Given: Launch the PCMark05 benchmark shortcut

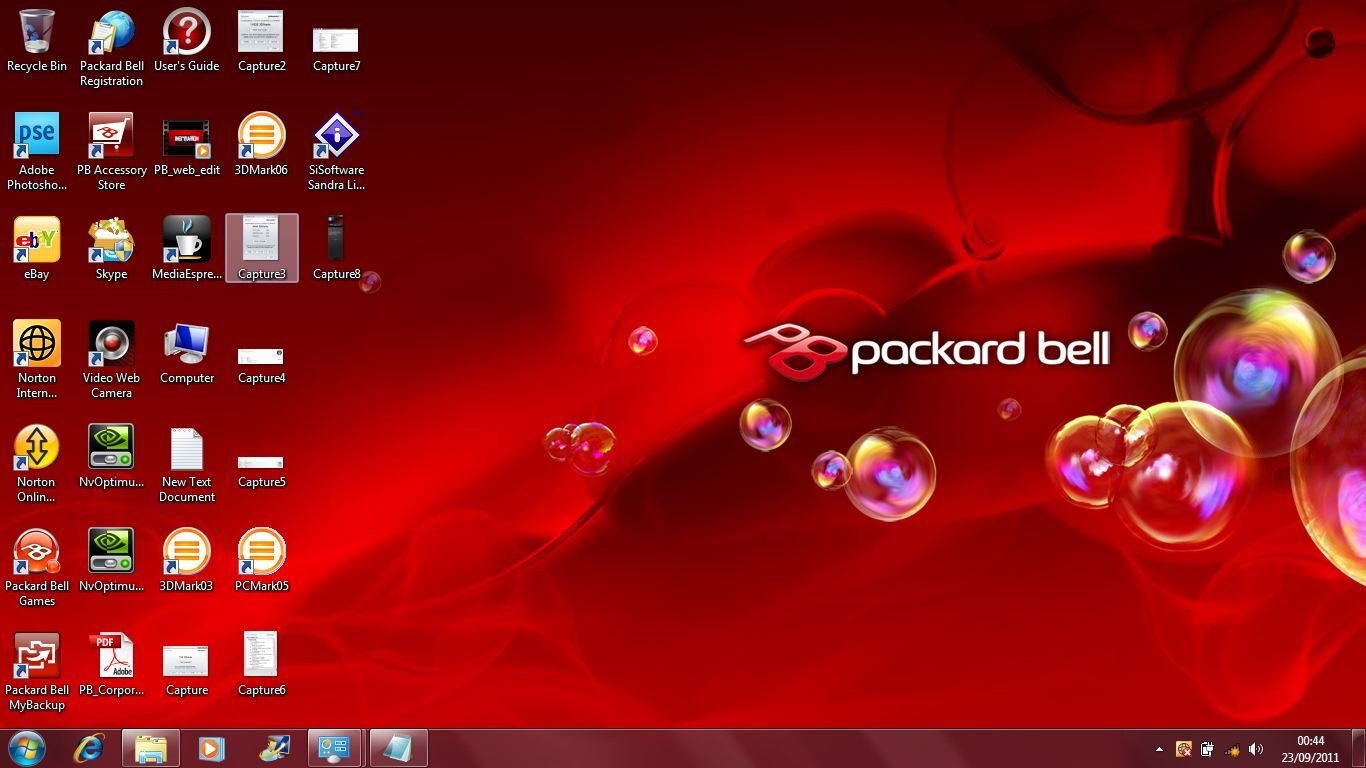Looking at the screenshot, I should click(261, 561).
